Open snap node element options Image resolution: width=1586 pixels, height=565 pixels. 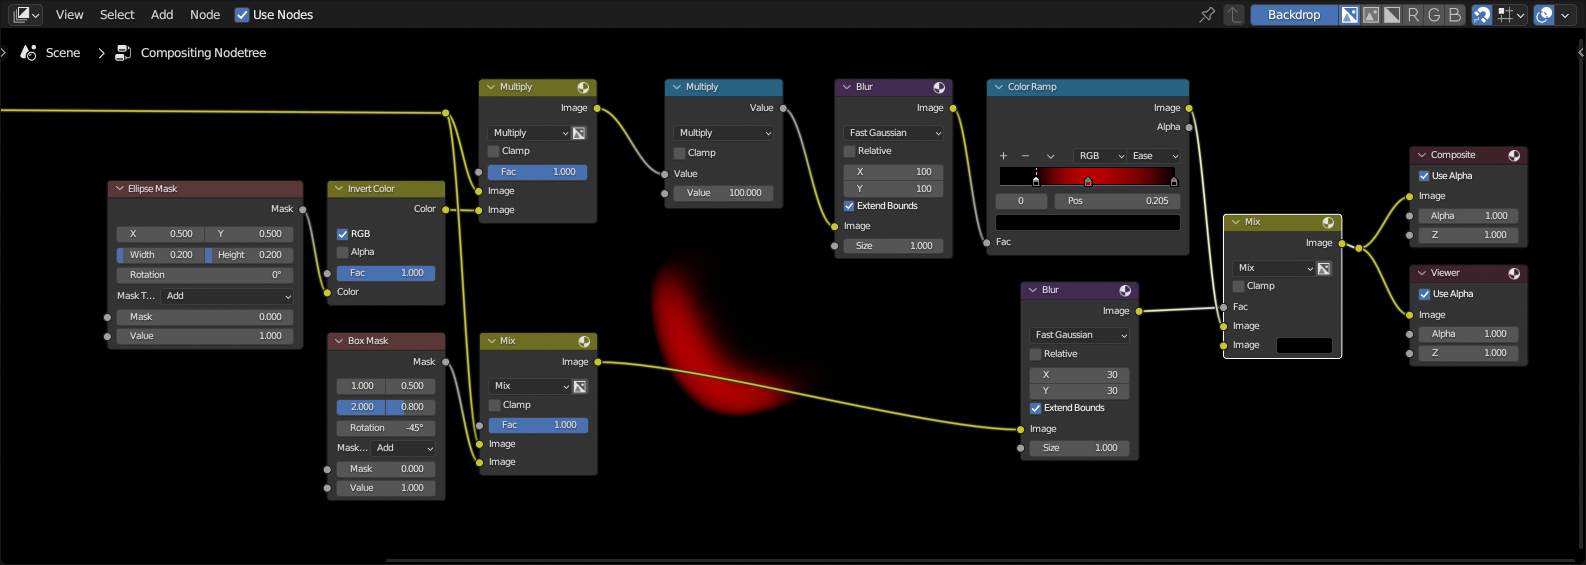[1511, 14]
